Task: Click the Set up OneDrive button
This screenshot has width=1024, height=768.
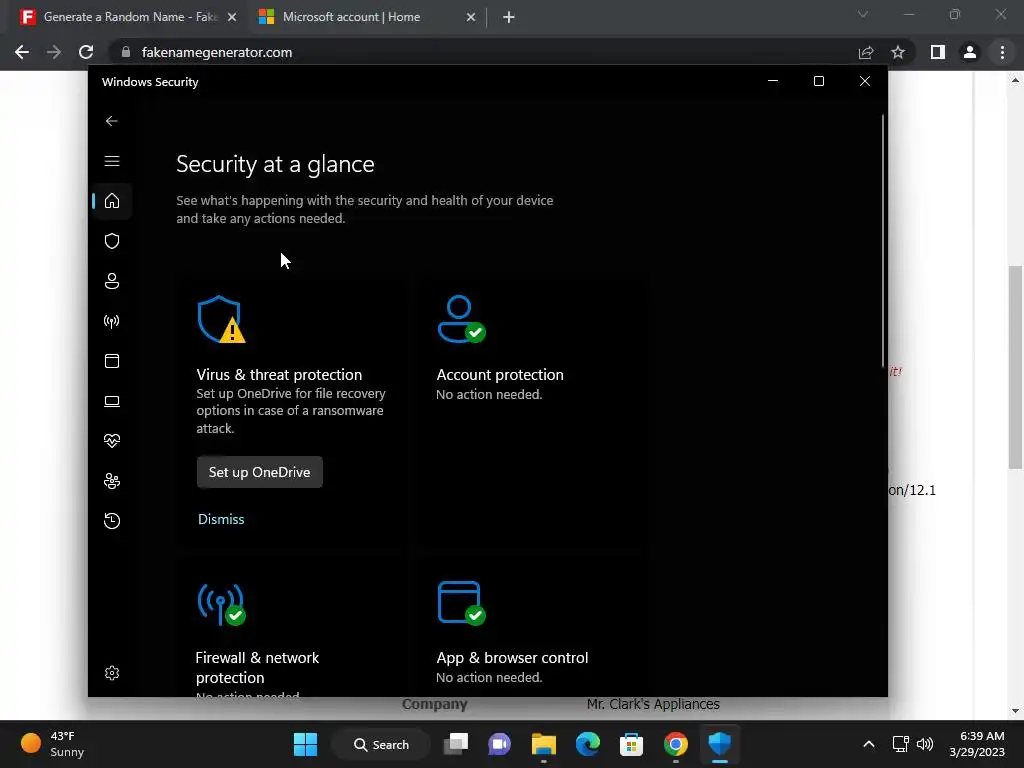Action: 260,472
